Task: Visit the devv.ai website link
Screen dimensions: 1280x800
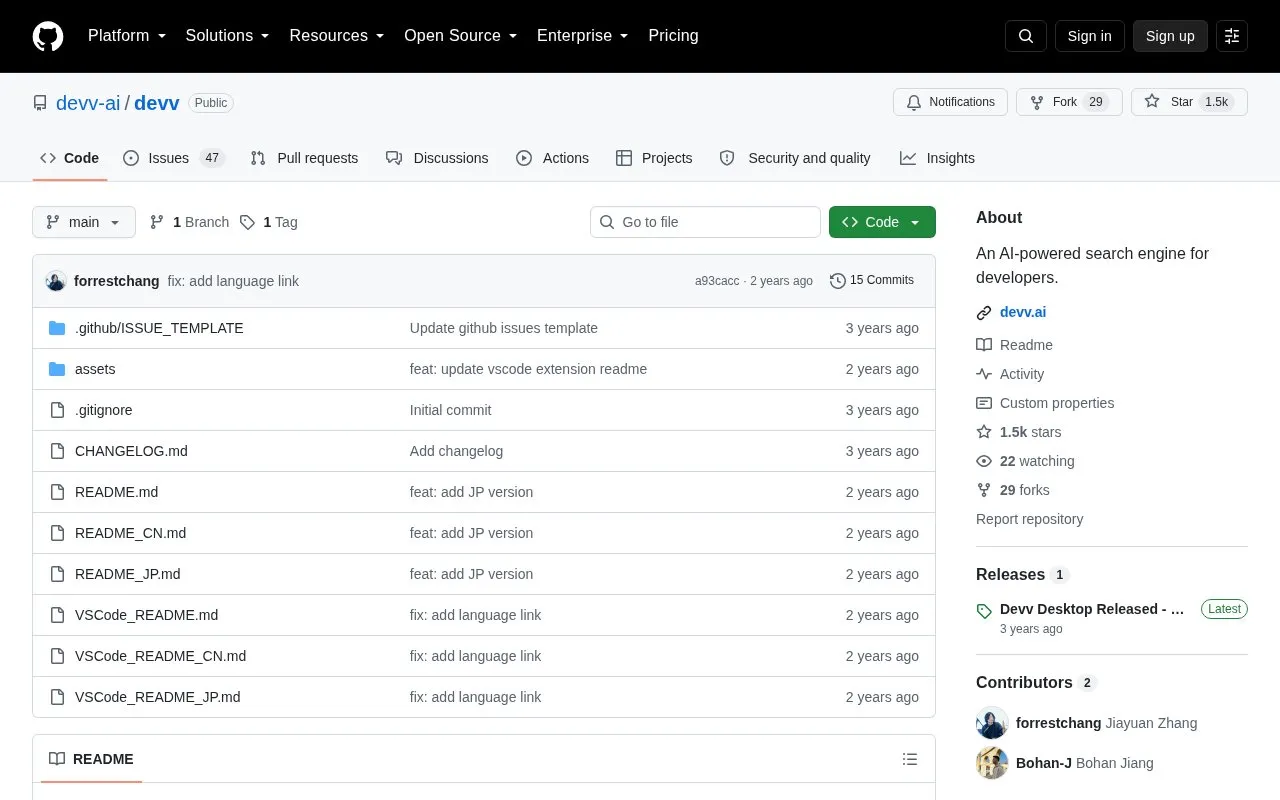Action: click(1023, 312)
